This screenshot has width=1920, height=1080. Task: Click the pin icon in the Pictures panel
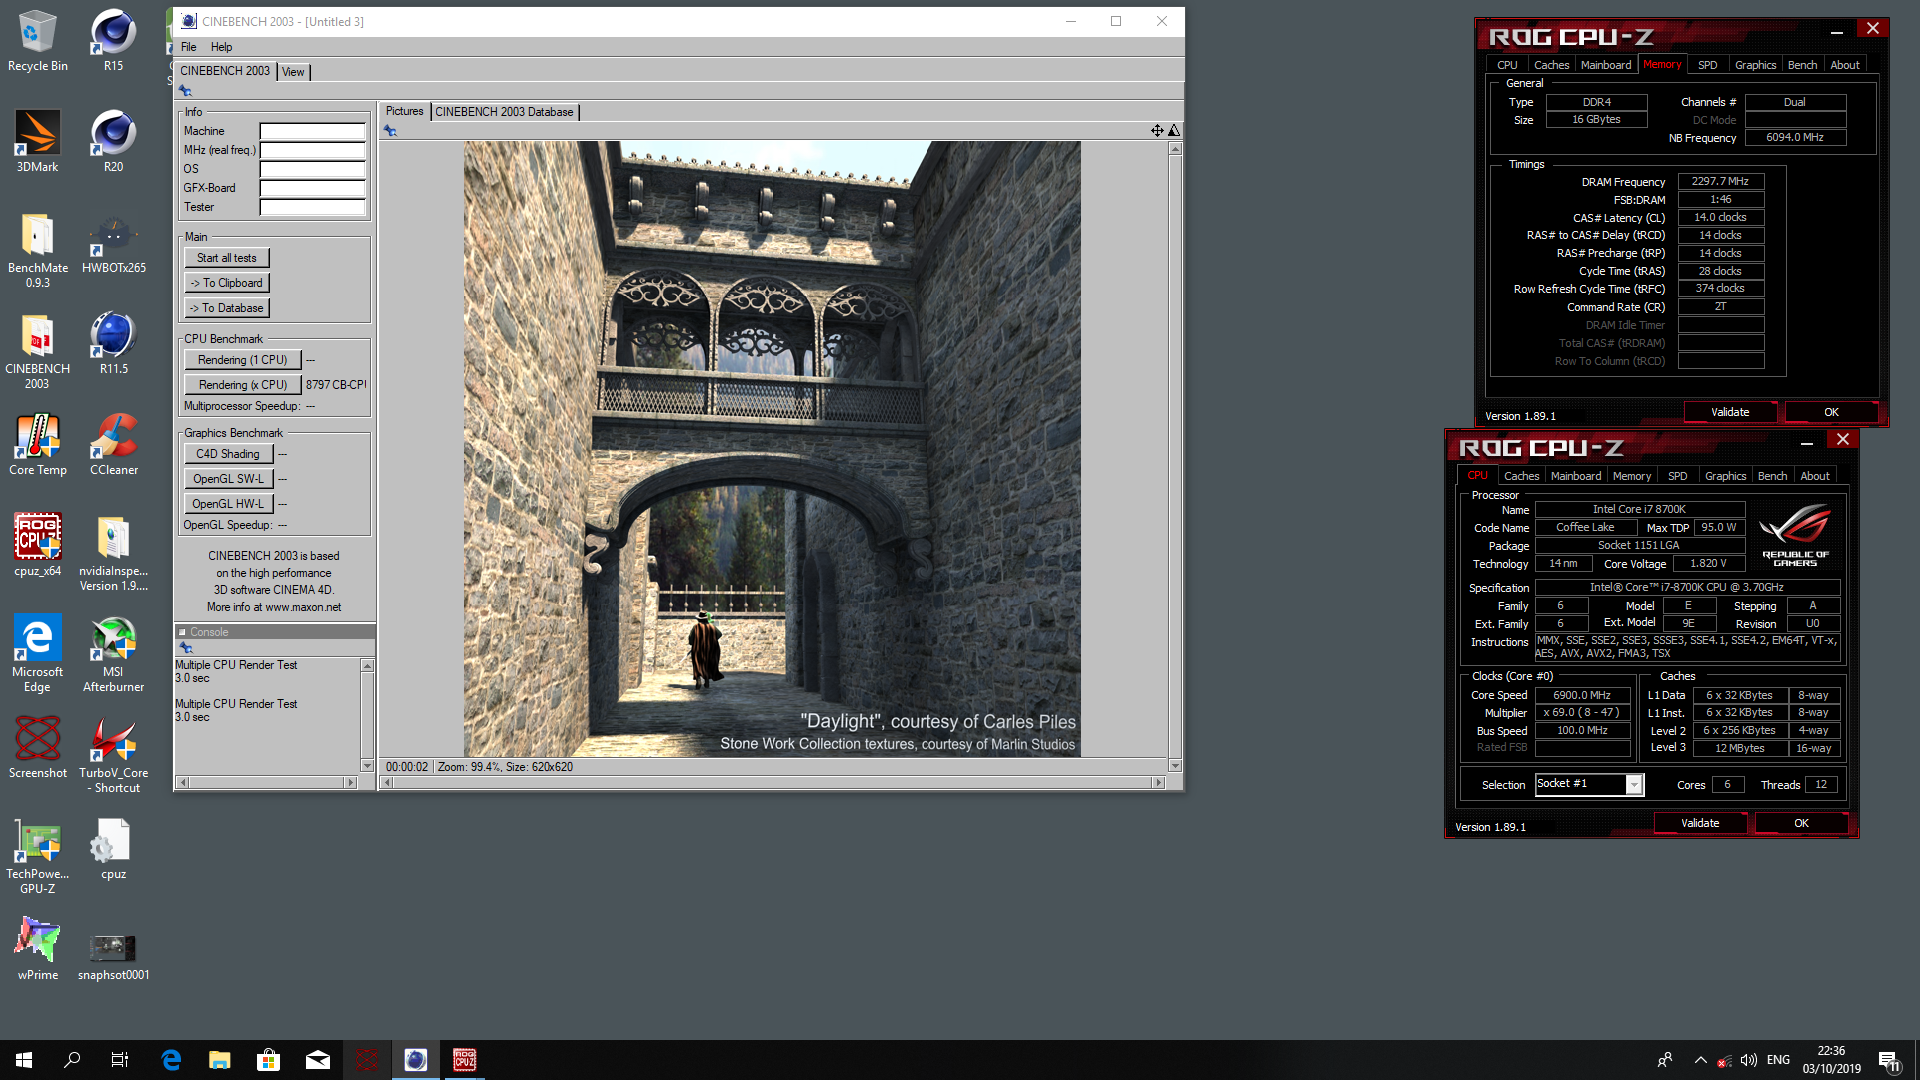coord(390,131)
